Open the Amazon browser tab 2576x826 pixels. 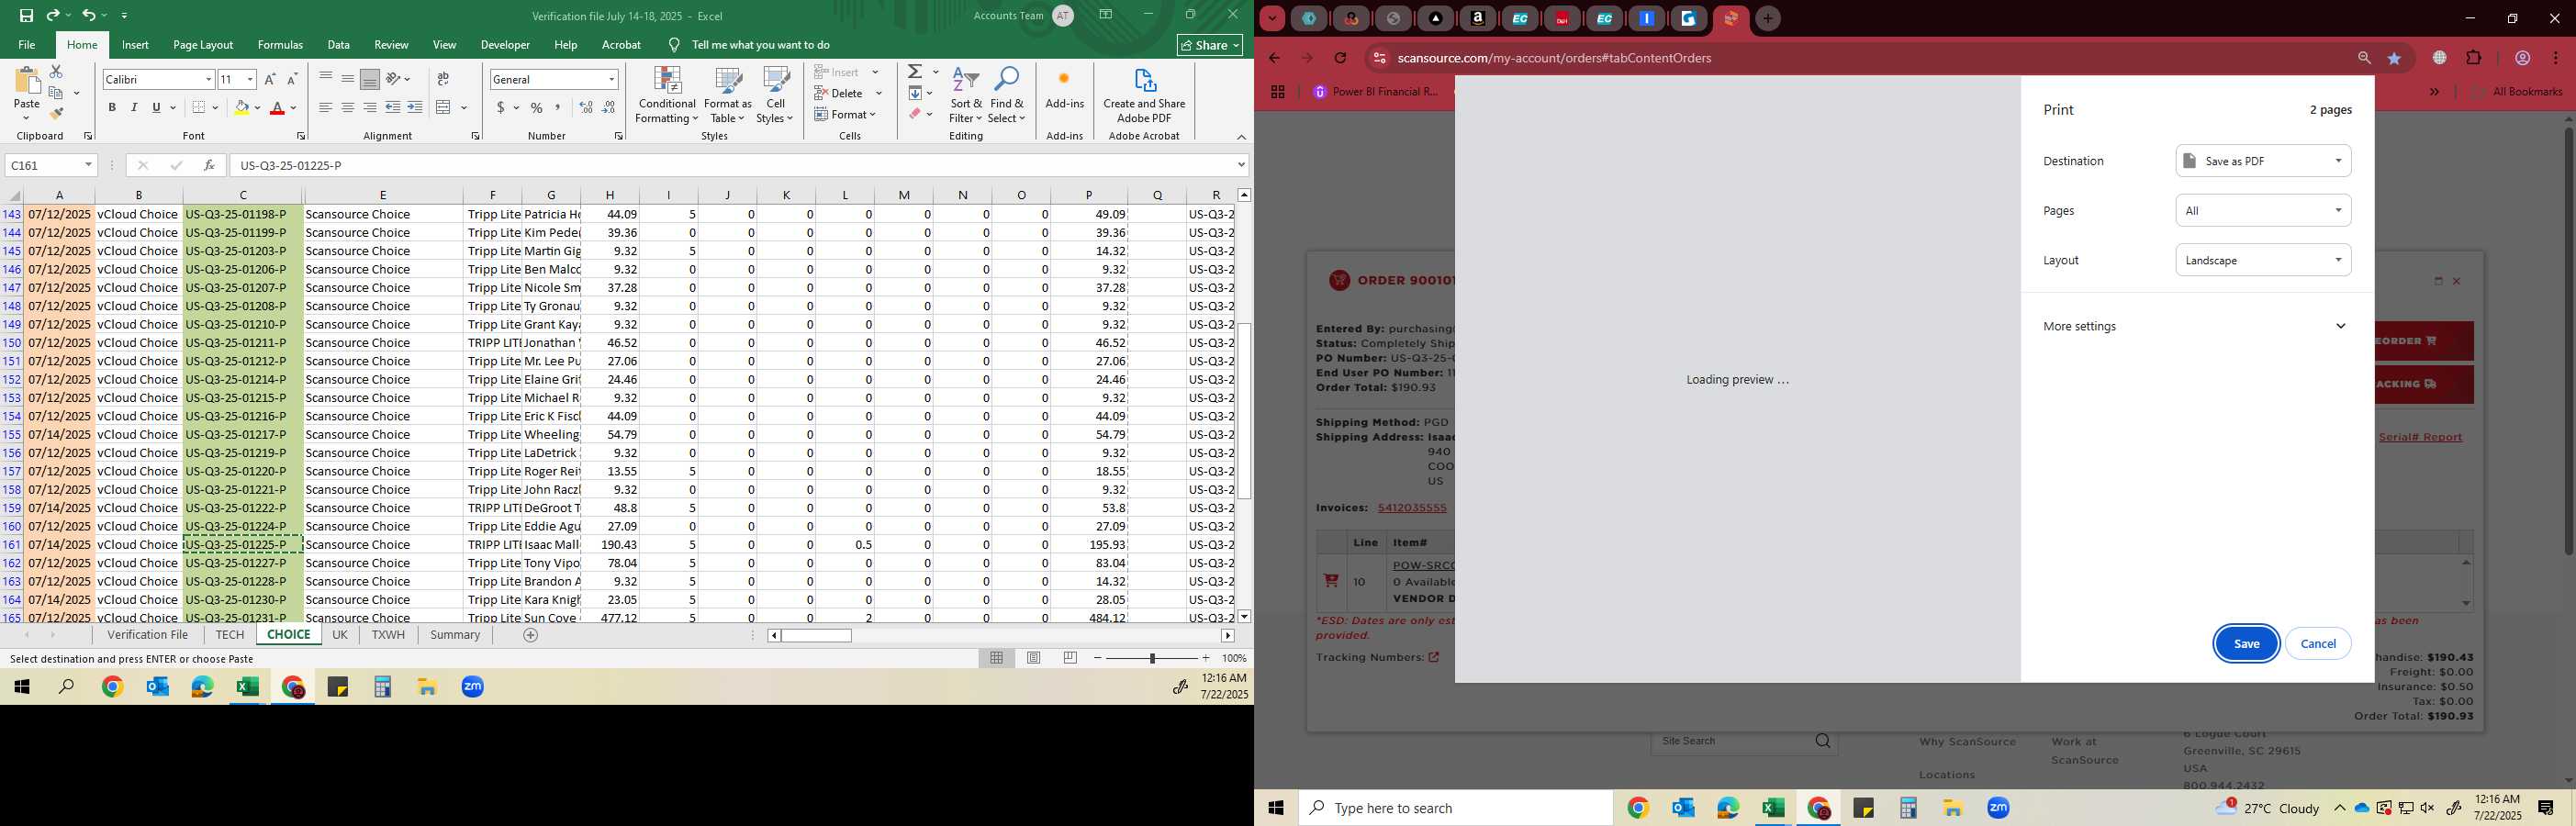coord(1478,18)
